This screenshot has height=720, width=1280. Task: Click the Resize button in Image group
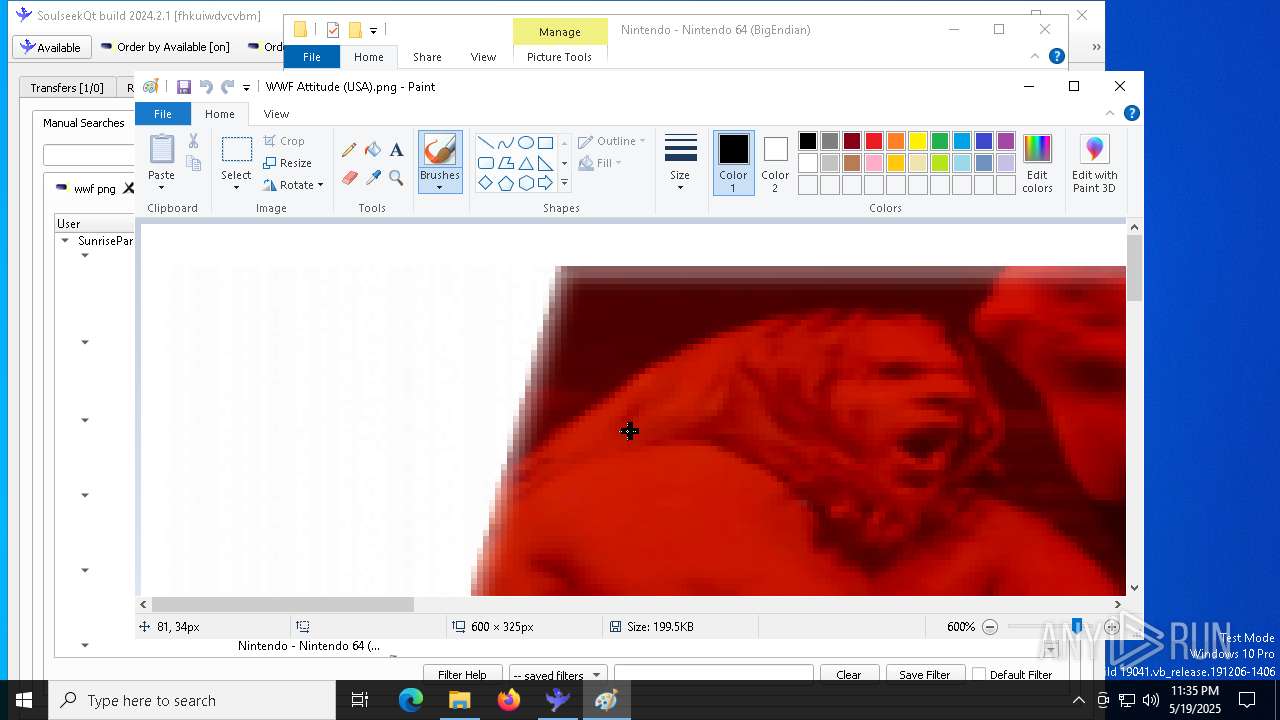pos(288,163)
